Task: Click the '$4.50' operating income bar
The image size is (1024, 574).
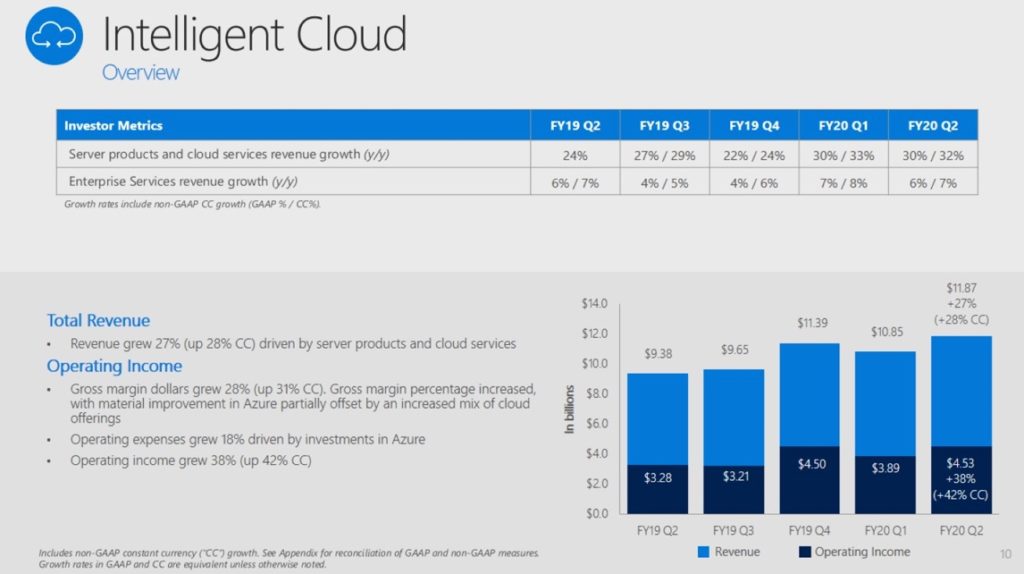Action: click(810, 480)
